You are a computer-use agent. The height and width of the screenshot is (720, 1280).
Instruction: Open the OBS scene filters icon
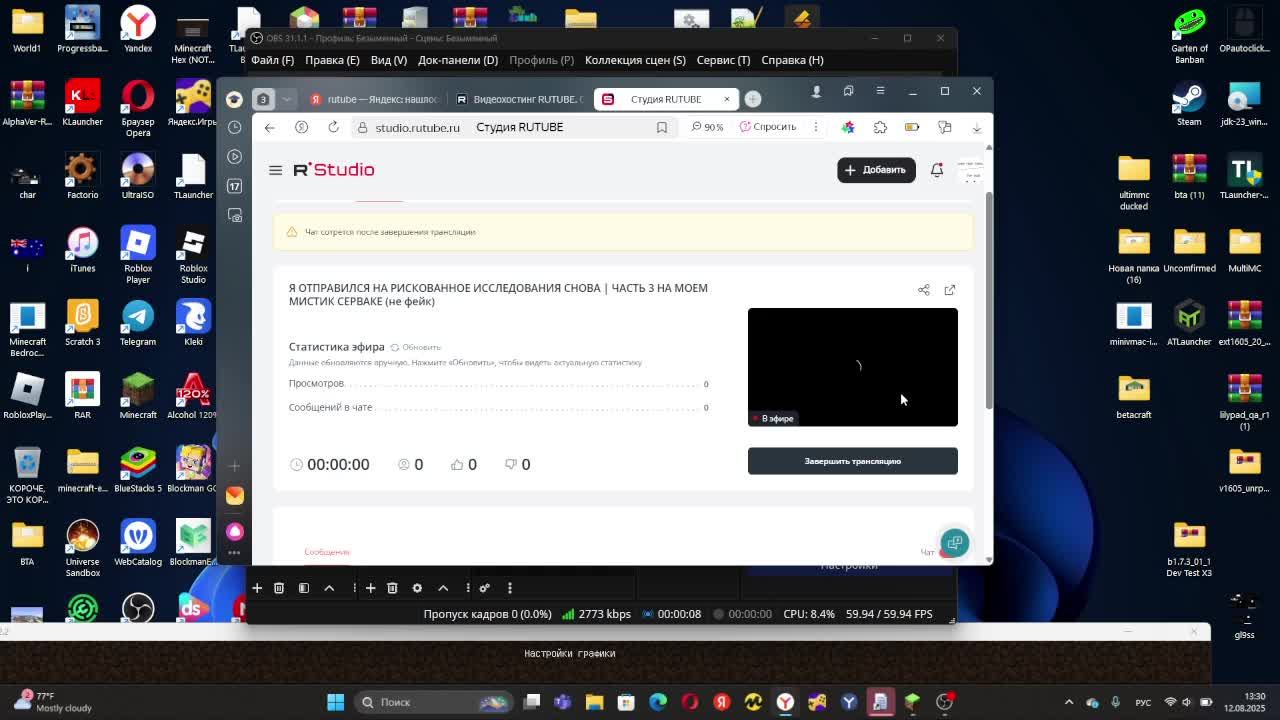coord(304,588)
